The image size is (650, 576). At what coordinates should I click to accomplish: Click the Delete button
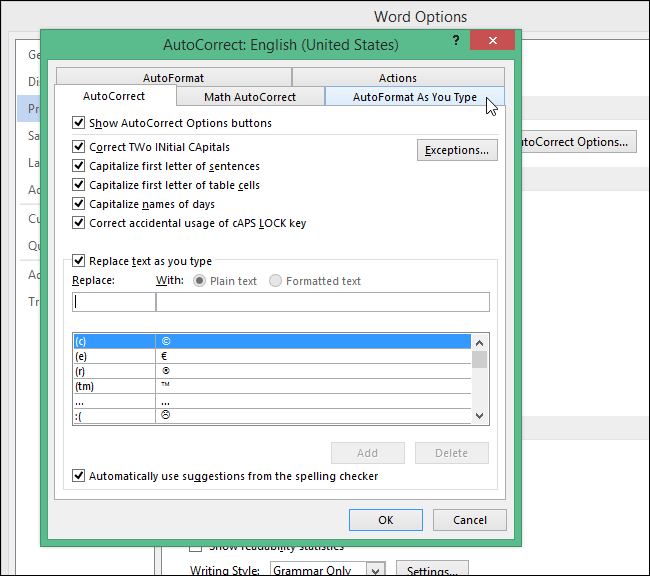point(451,453)
